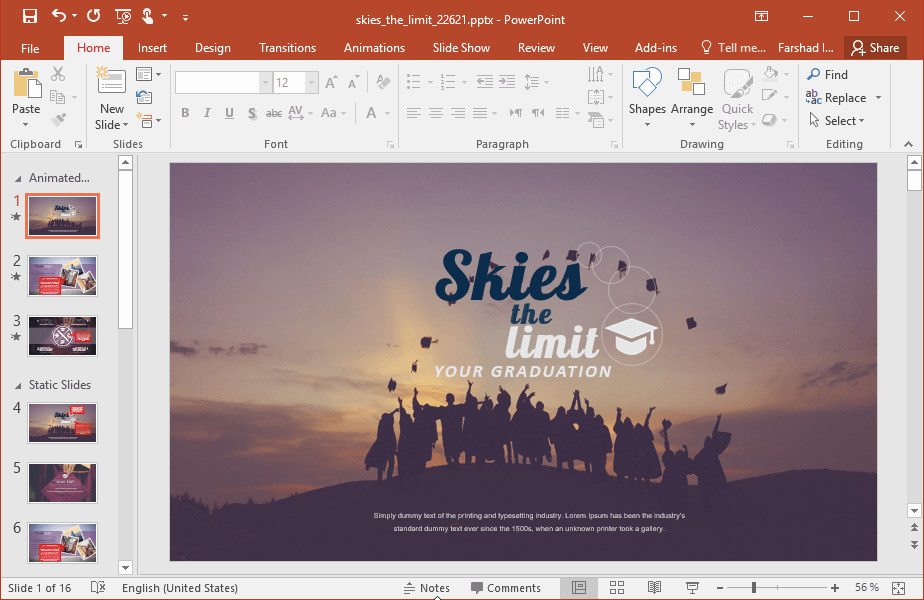The width and height of the screenshot is (924, 600).
Task: Increase list indent level icon
Action: (507, 81)
